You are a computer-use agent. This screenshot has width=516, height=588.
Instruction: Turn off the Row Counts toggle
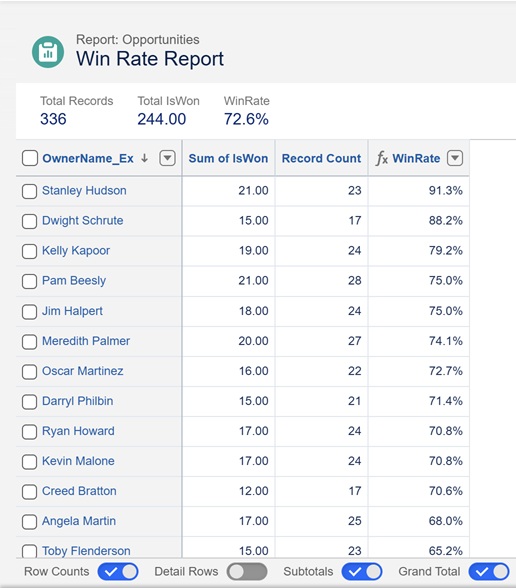pos(118,572)
